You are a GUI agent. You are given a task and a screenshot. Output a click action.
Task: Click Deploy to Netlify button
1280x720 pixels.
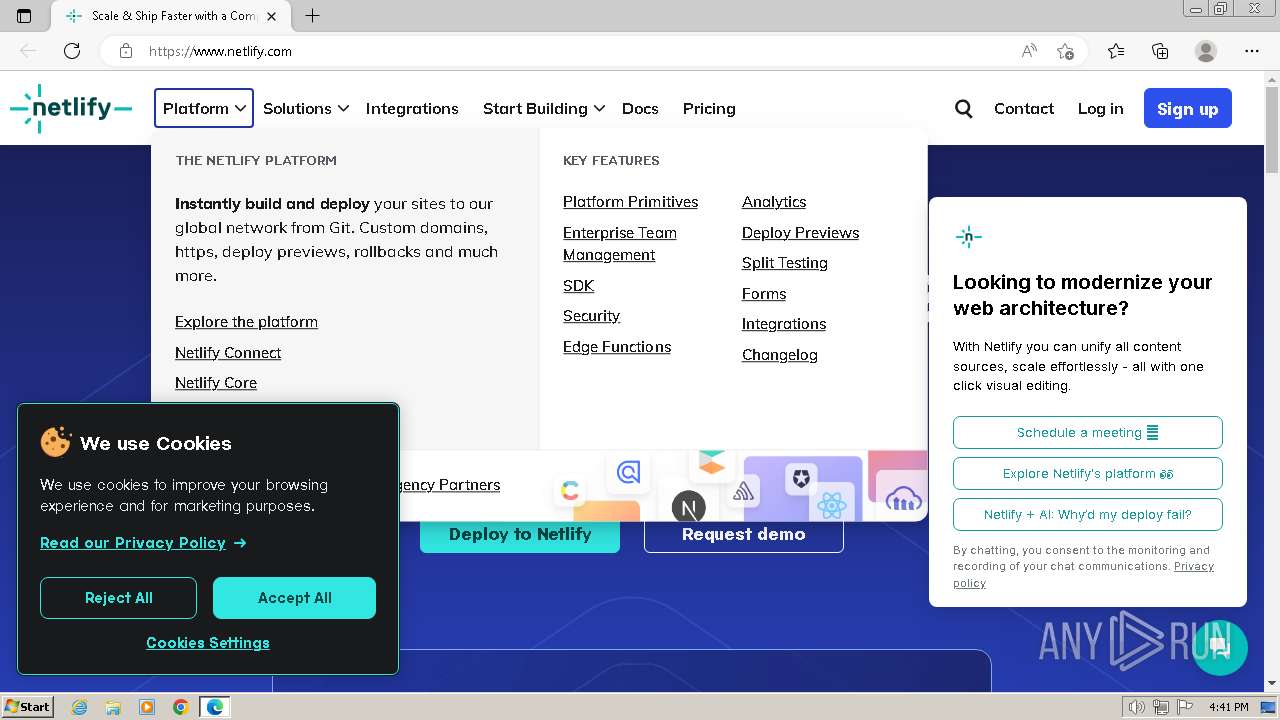(x=520, y=534)
